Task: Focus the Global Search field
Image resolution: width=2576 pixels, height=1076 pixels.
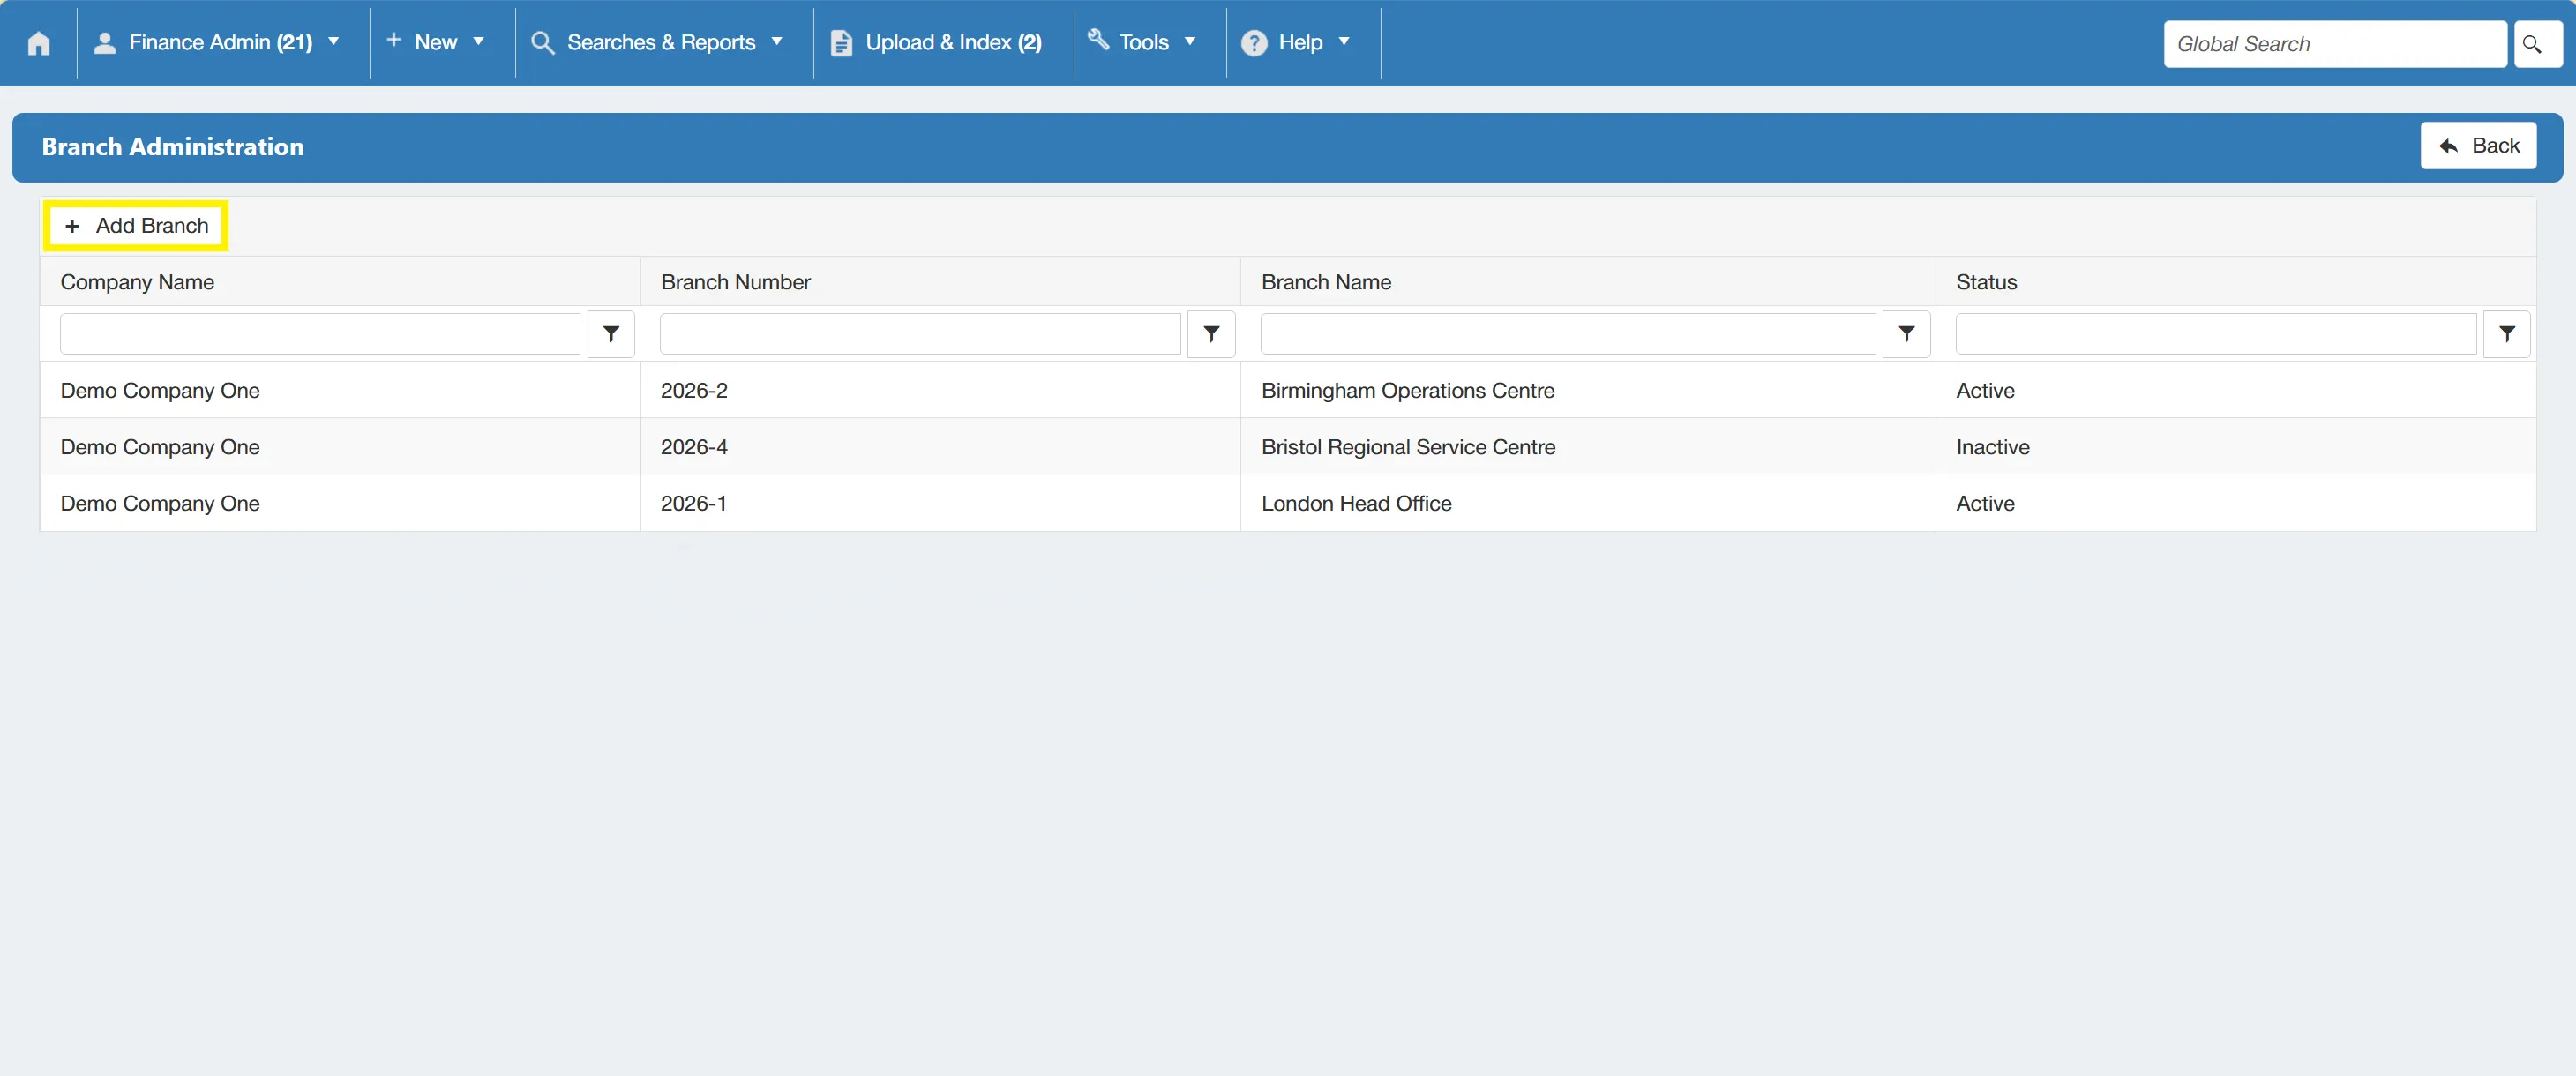Action: [2335, 44]
